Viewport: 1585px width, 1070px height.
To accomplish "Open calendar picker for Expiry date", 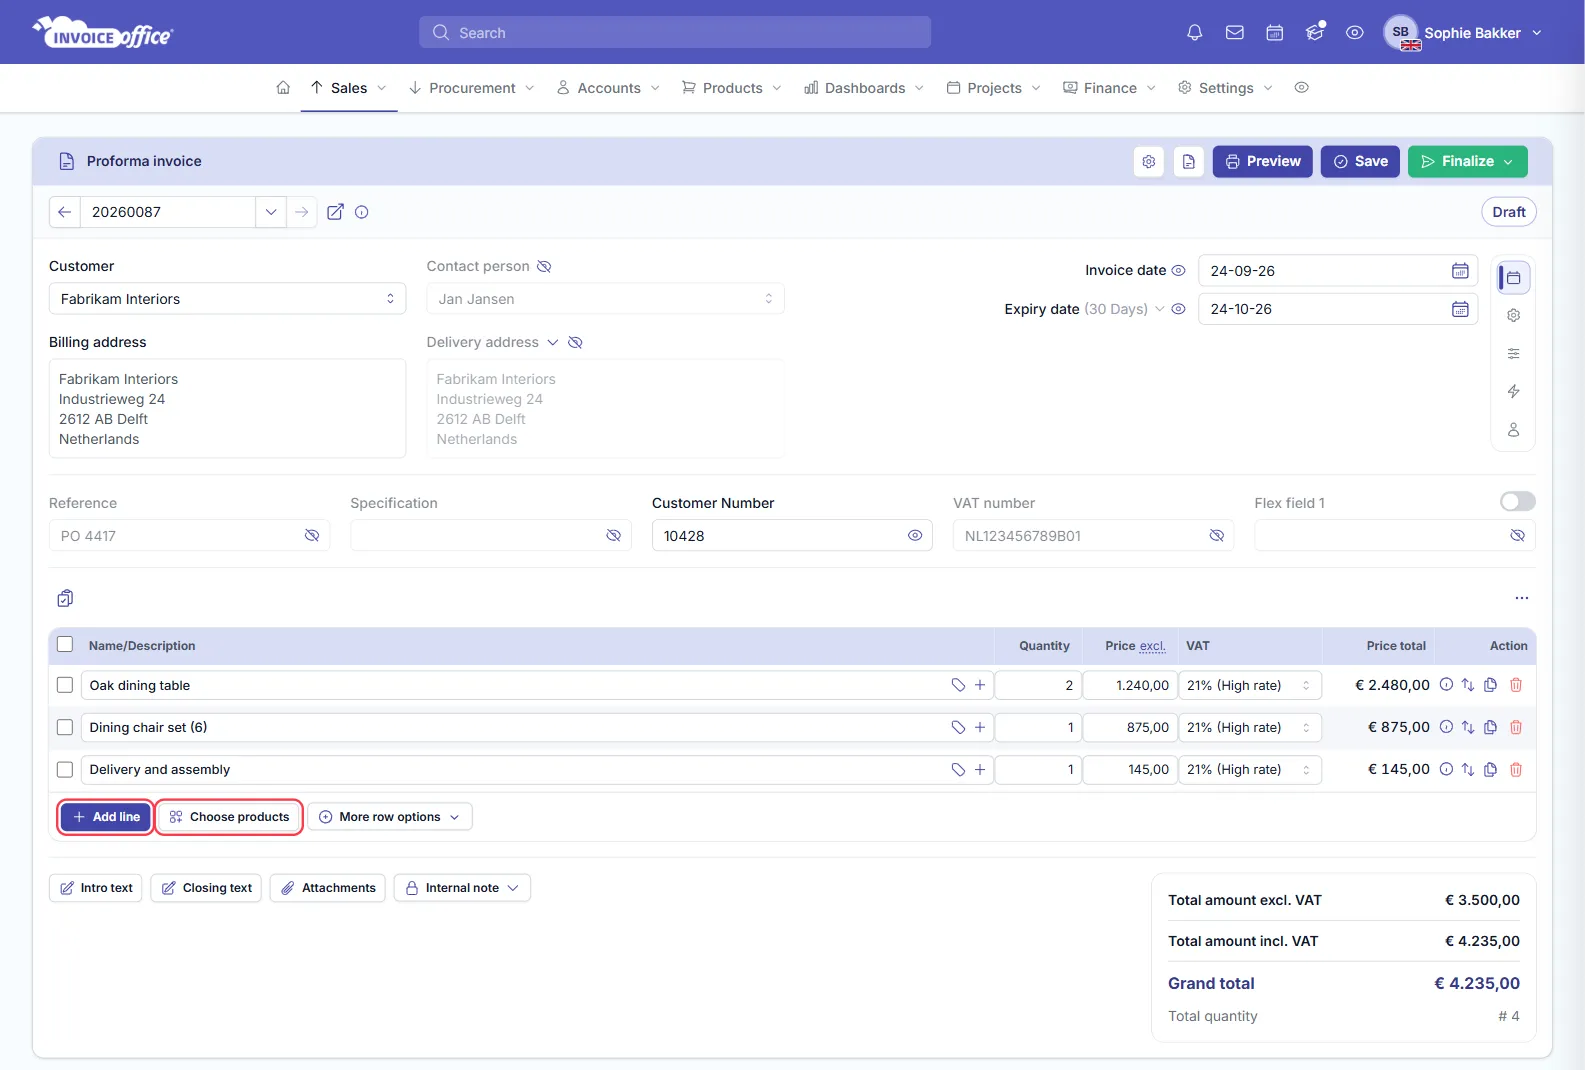I will (x=1460, y=309).
